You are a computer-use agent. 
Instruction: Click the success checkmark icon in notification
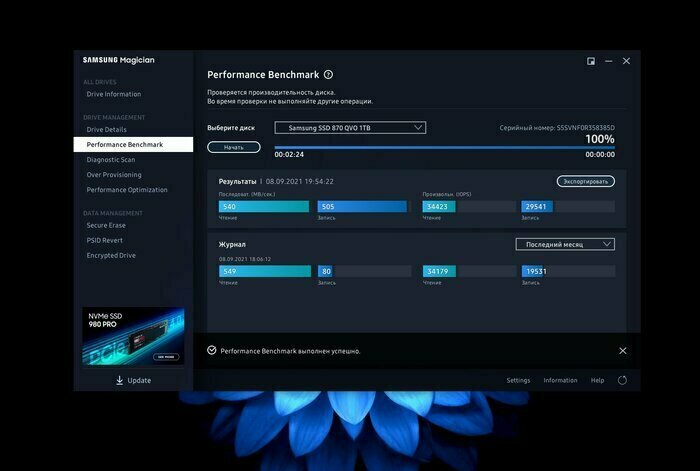pos(212,350)
